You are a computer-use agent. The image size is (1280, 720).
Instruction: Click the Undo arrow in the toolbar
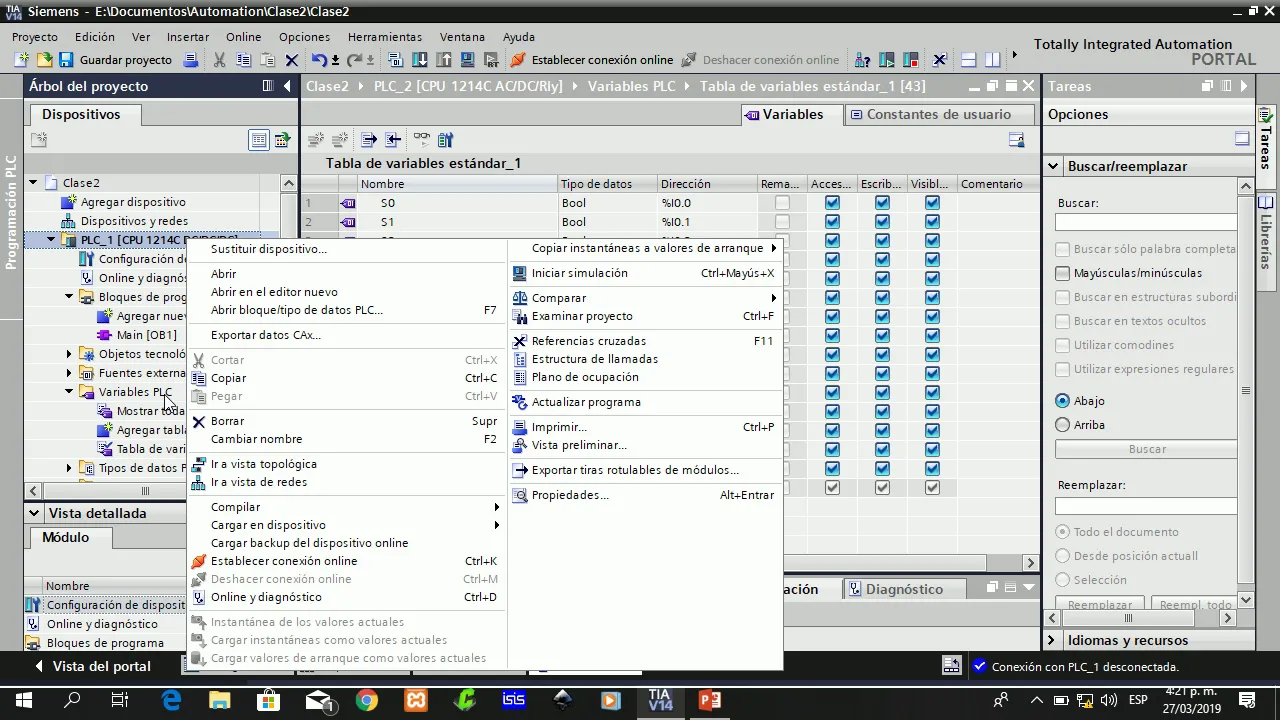coord(319,60)
